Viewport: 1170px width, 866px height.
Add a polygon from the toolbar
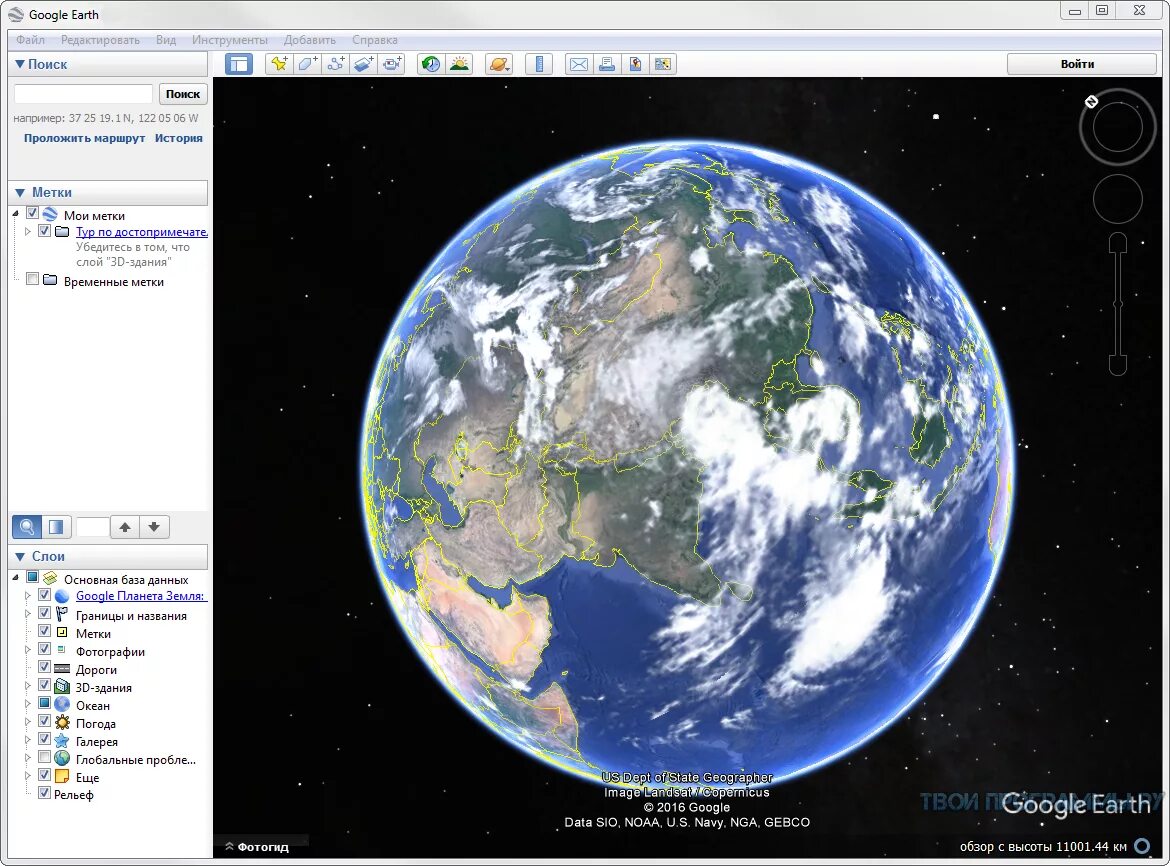[307, 64]
